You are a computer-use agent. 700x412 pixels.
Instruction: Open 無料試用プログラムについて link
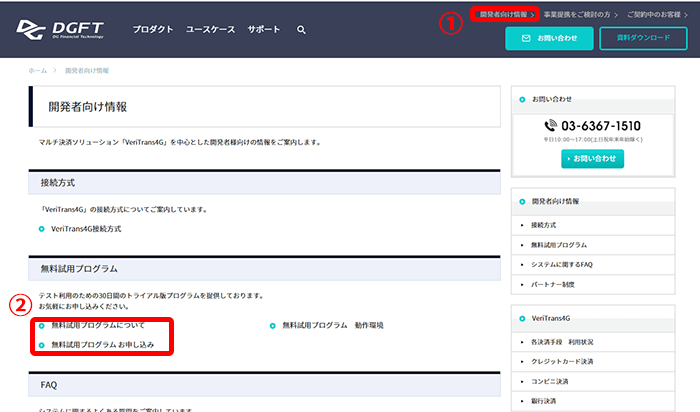[x=98, y=325]
